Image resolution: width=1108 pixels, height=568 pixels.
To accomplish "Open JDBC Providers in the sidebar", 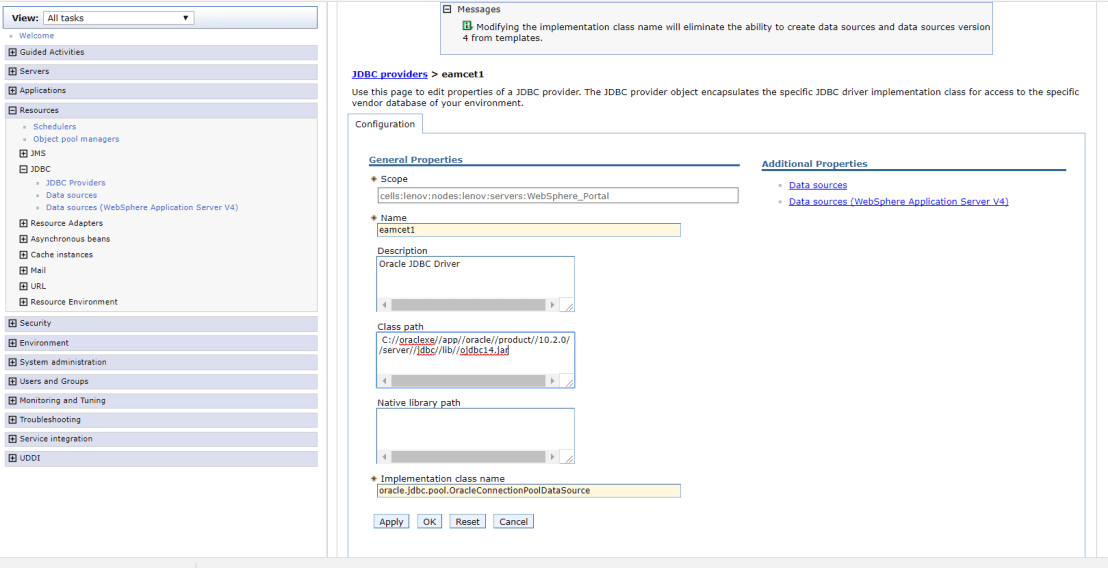I will tap(75, 183).
